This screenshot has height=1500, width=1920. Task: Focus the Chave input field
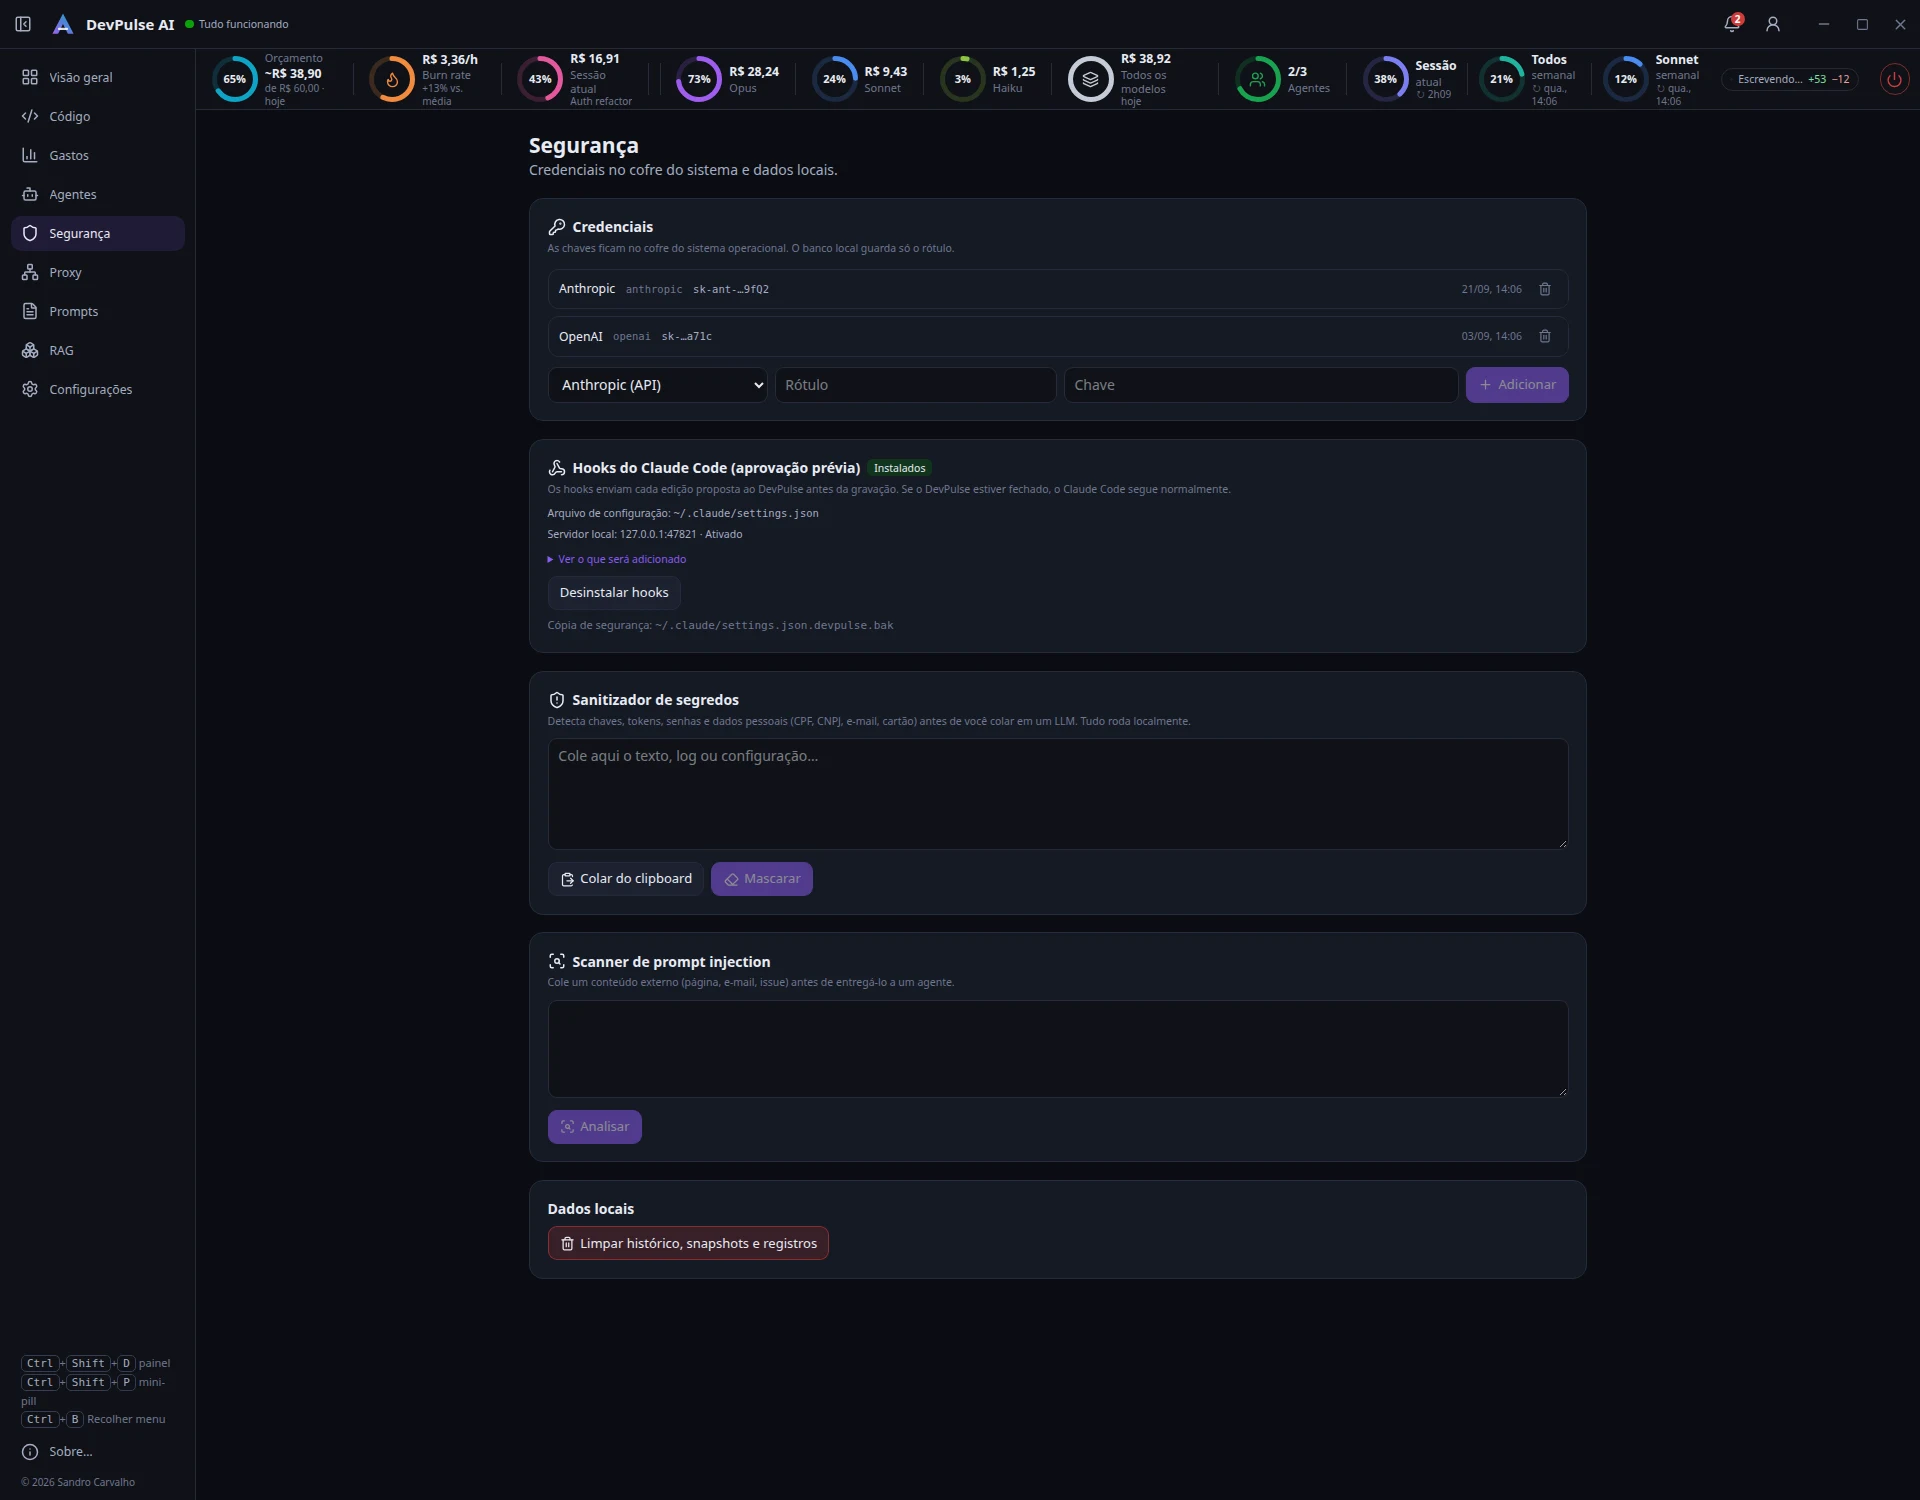click(1260, 385)
